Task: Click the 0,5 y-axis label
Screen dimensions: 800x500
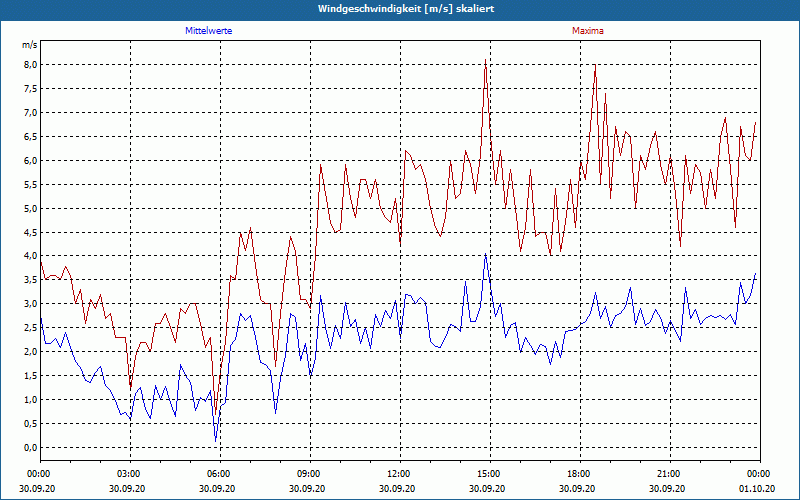Action: [29, 423]
